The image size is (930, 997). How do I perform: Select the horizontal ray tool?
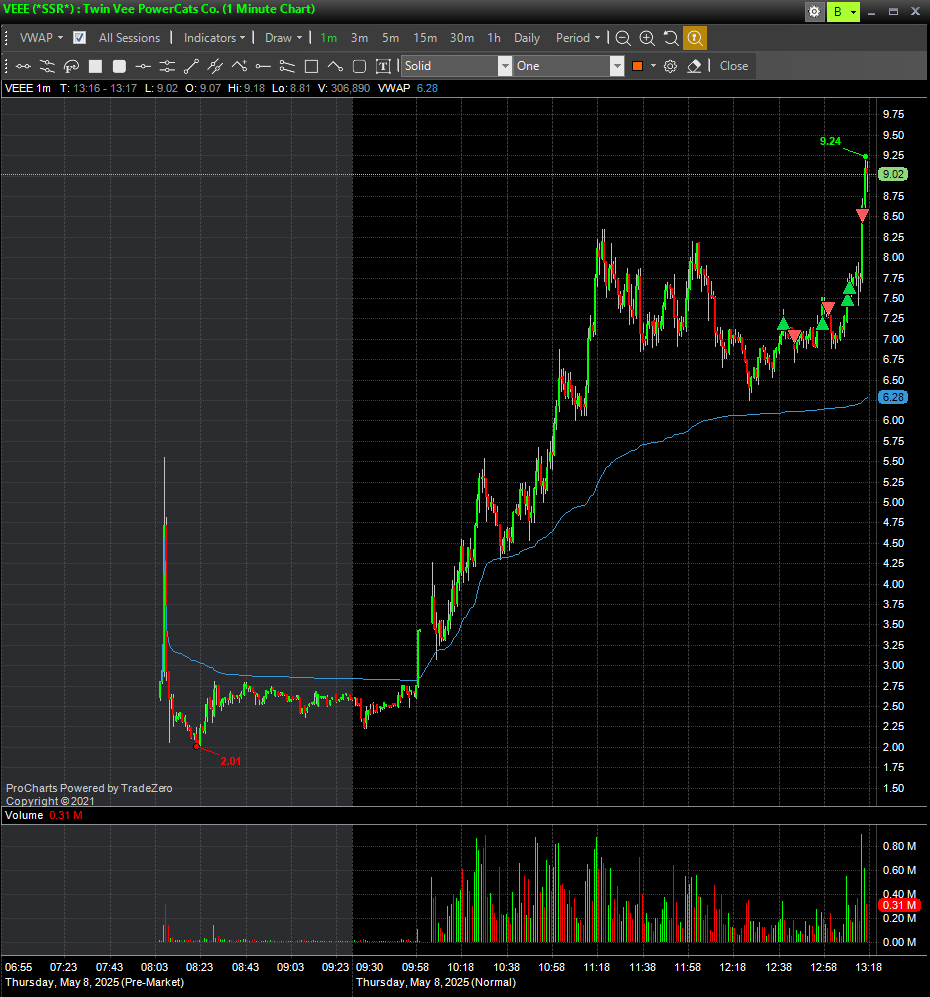pyautogui.click(x=263, y=66)
